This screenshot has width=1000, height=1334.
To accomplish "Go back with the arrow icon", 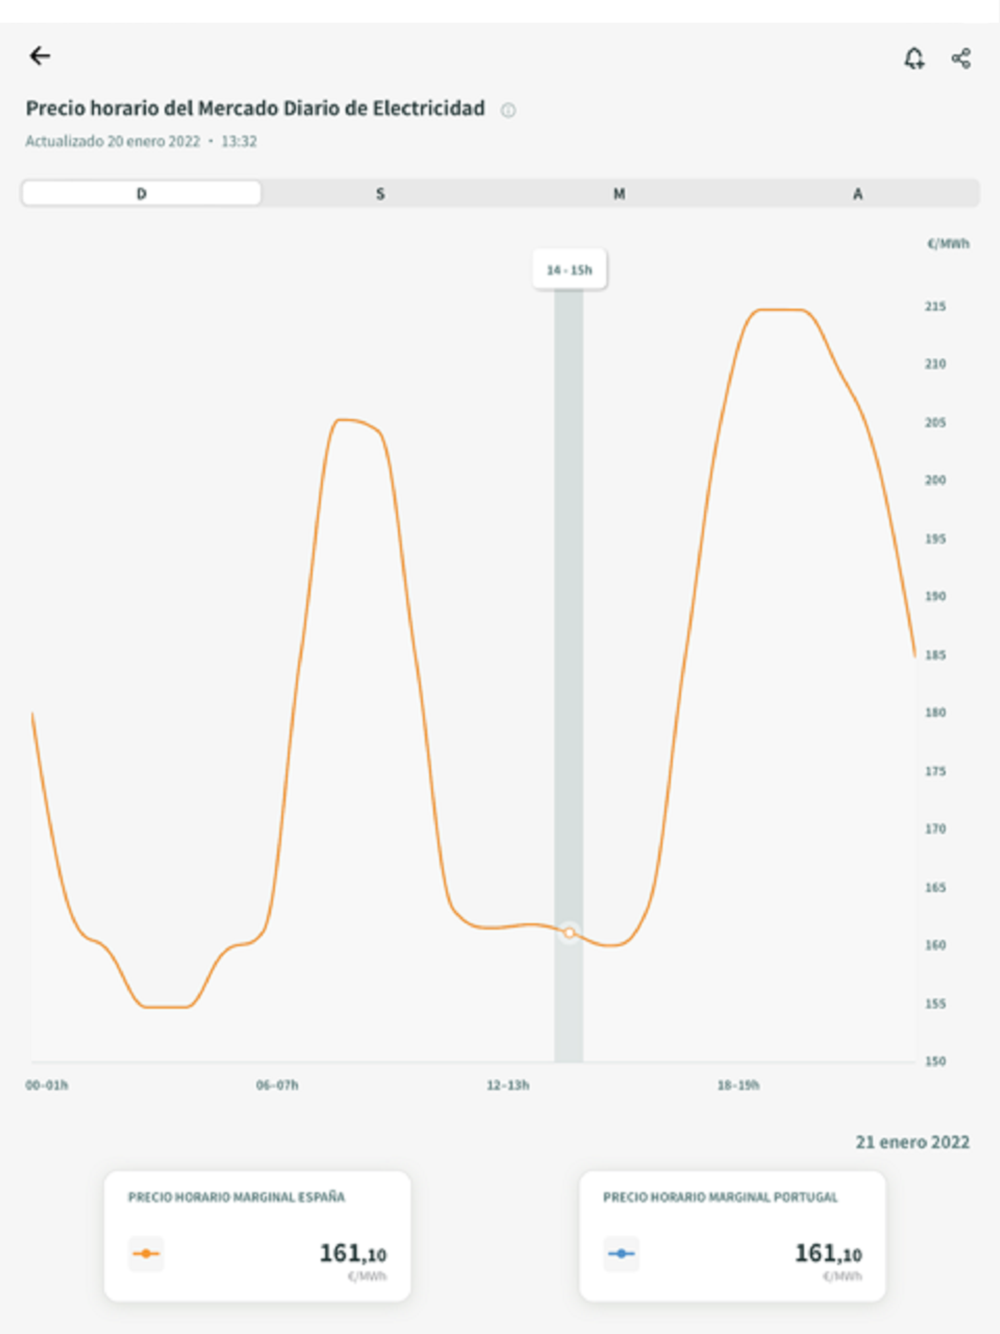I will pos(40,56).
